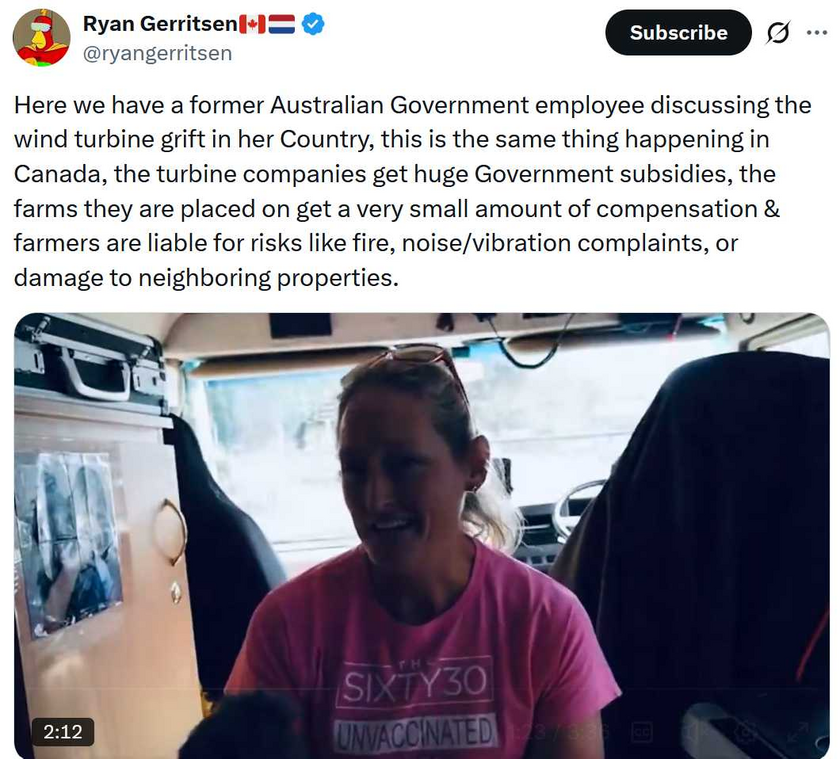Screen dimensions: 840x759
Task: Click Ryan Gerritsen's profile avatar
Action: (41, 37)
